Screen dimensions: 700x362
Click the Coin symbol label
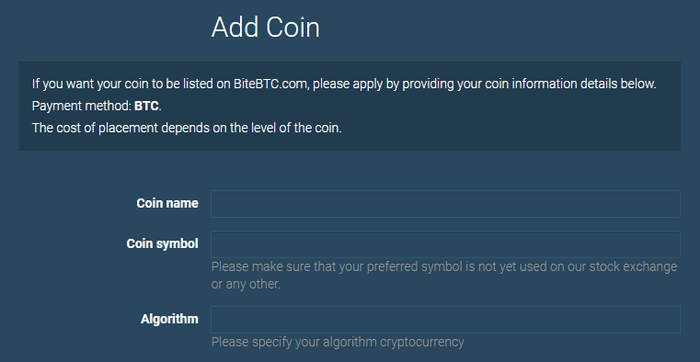point(162,244)
